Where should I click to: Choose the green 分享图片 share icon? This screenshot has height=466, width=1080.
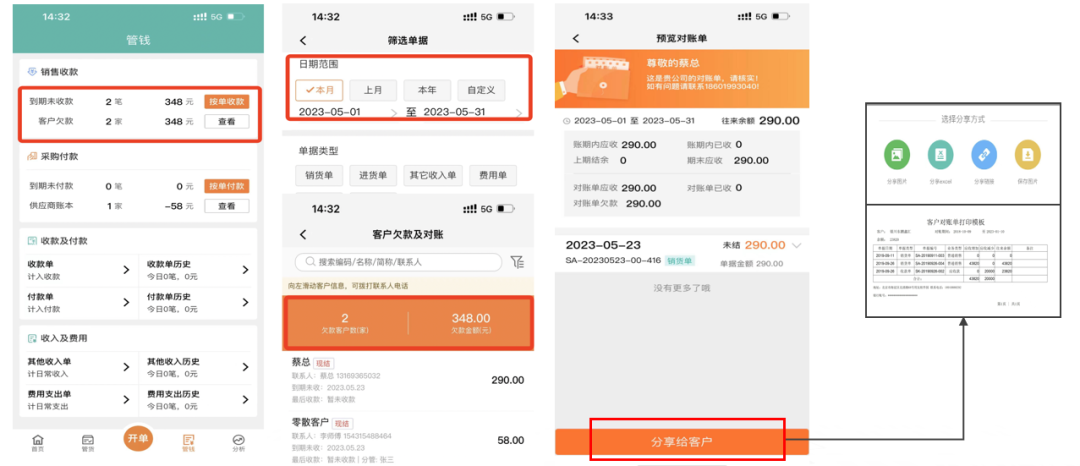tap(897, 154)
